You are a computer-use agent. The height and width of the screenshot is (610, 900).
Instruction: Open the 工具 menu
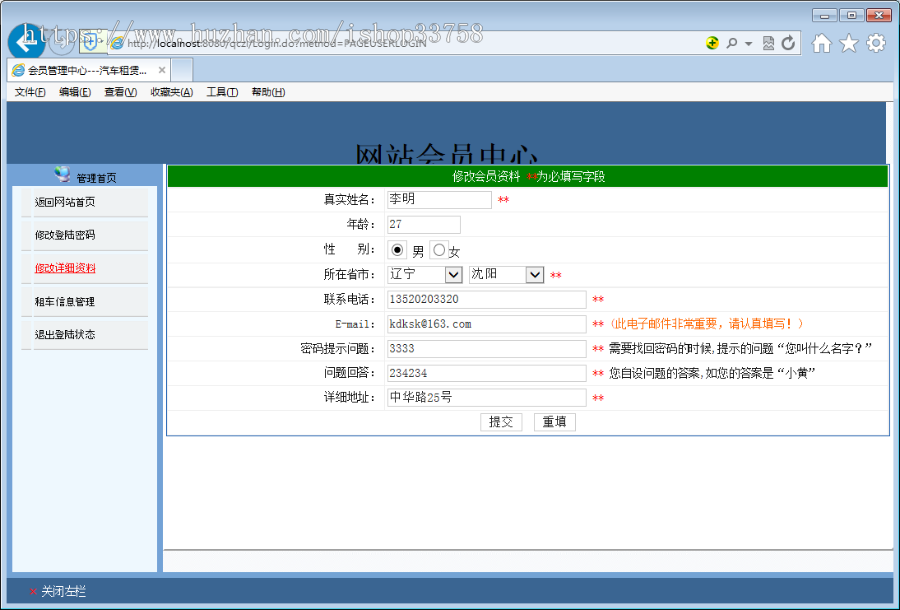click(220, 91)
